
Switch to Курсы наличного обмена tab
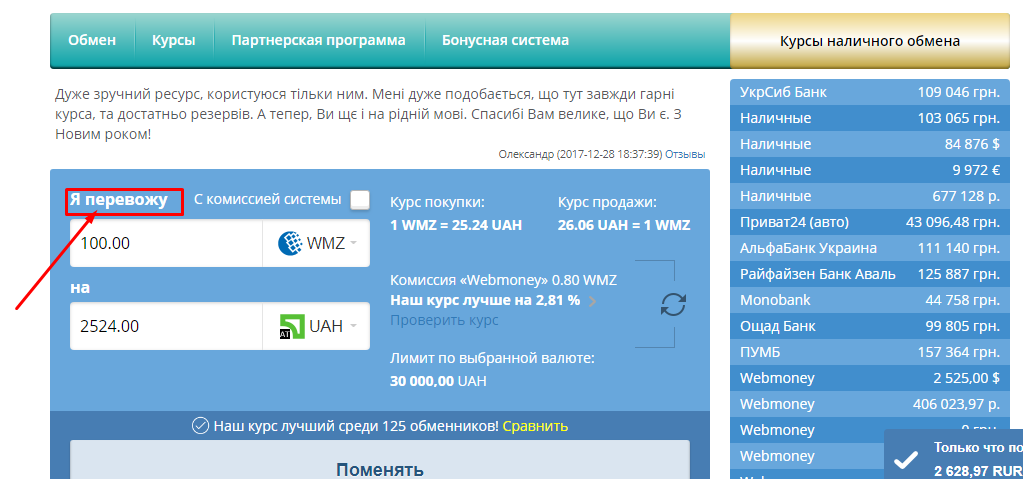(870, 41)
